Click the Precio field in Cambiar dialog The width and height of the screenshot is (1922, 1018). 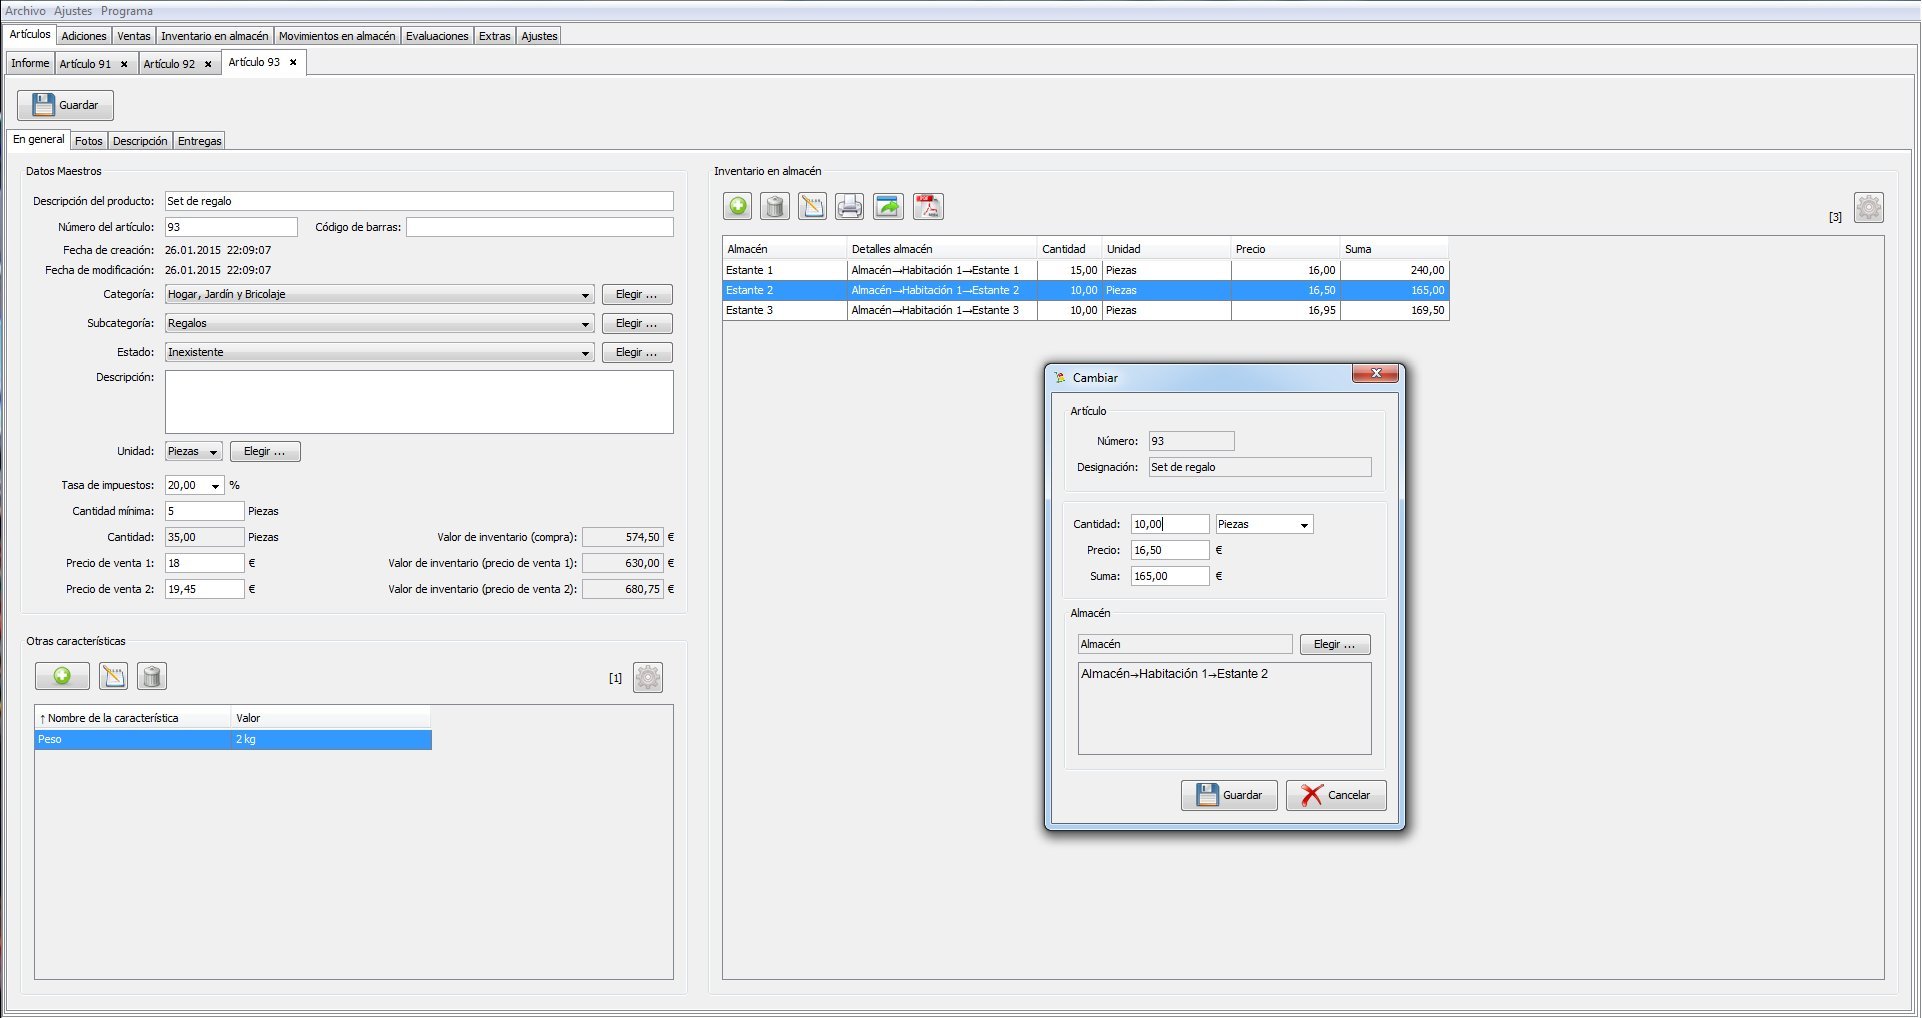1170,551
